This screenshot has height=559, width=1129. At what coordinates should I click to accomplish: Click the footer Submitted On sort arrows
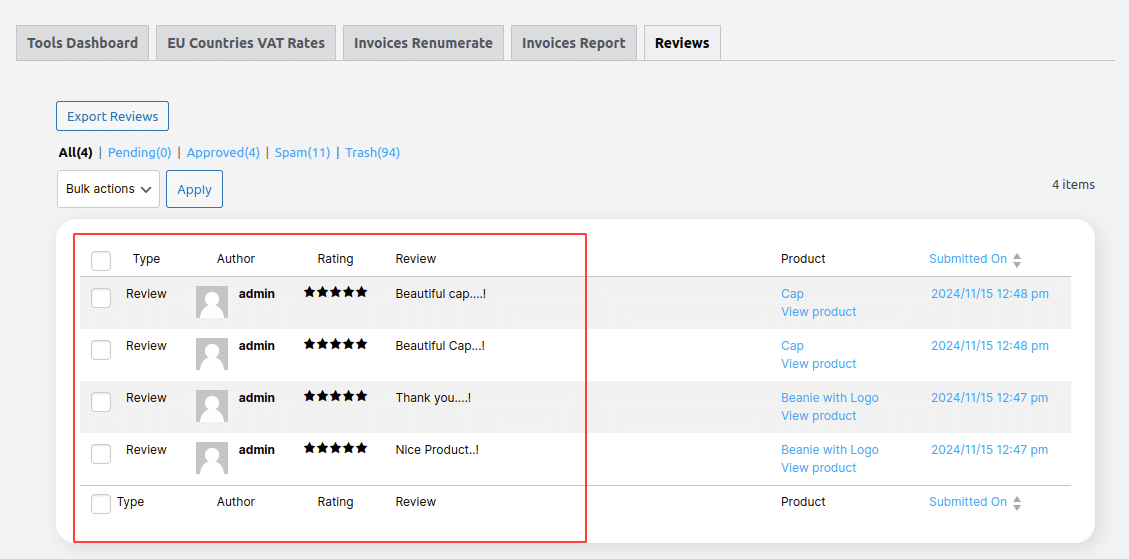click(x=1017, y=503)
